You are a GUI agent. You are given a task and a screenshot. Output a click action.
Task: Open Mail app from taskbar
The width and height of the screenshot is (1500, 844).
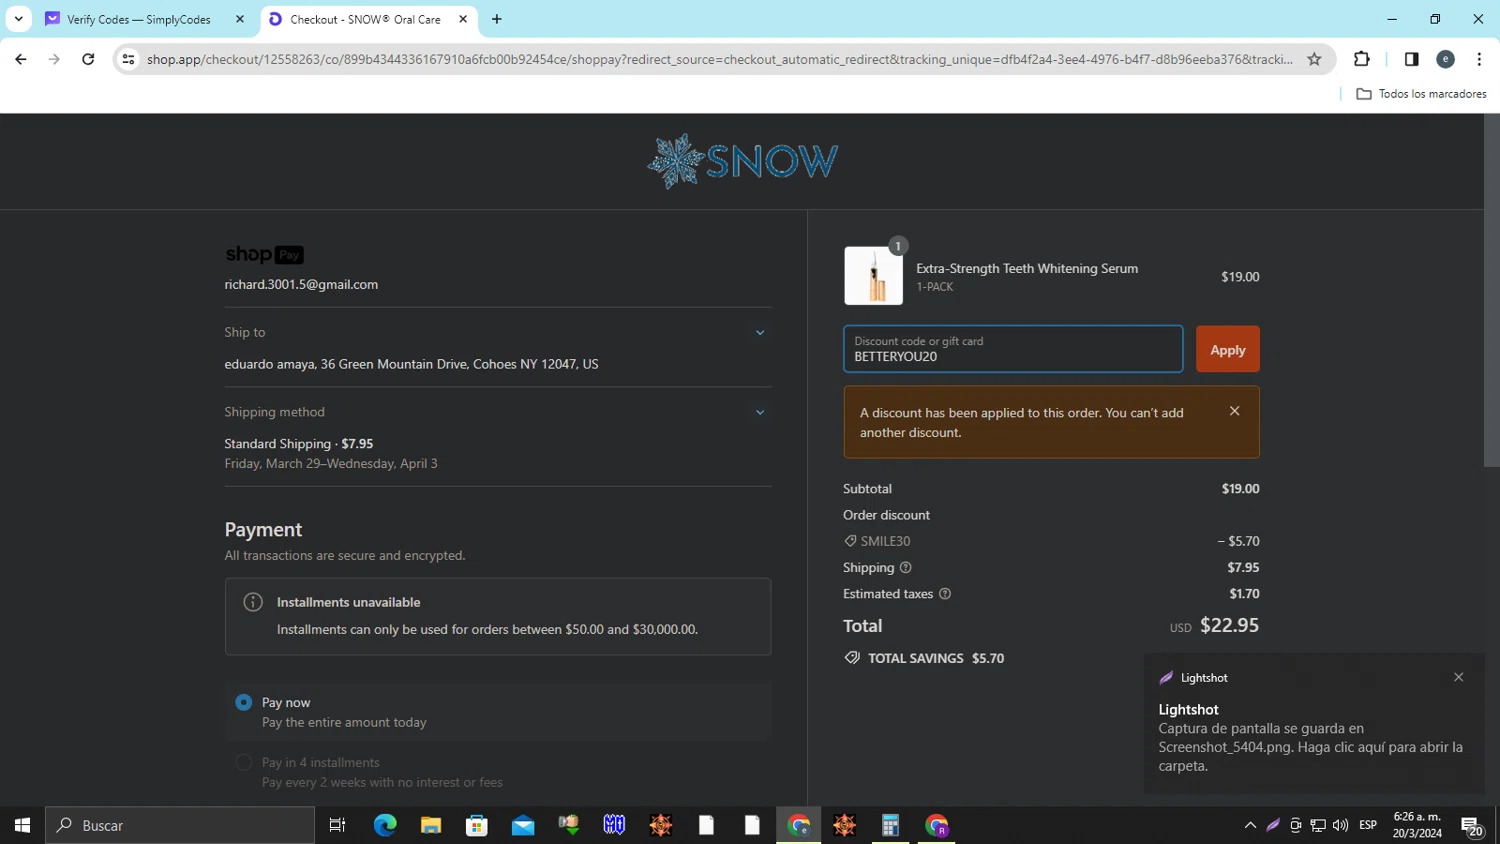523,825
